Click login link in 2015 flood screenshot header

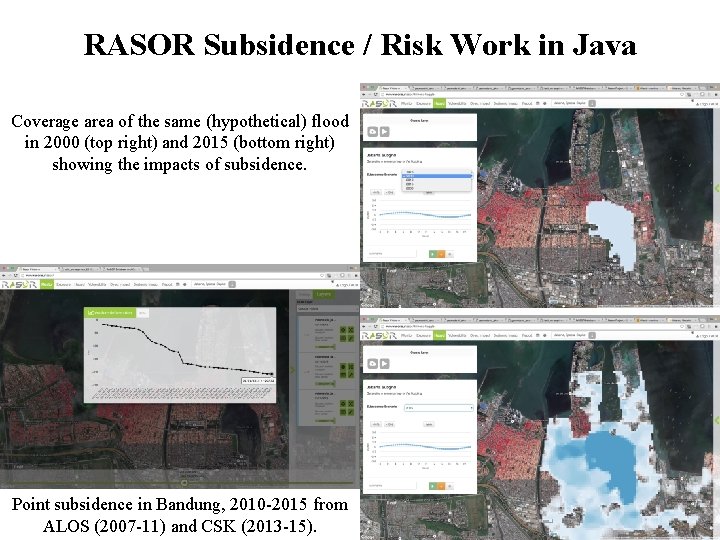[707, 336]
